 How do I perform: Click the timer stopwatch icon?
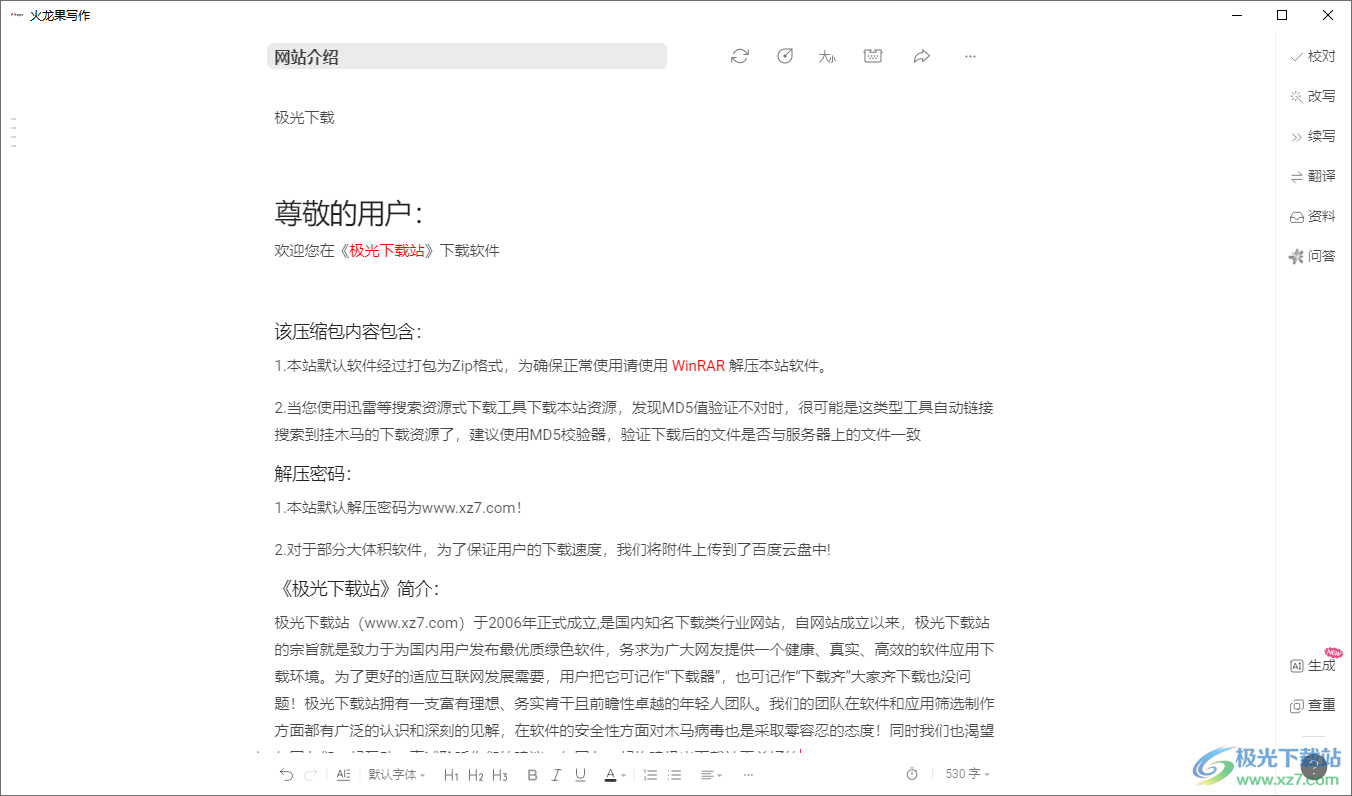tap(912, 774)
